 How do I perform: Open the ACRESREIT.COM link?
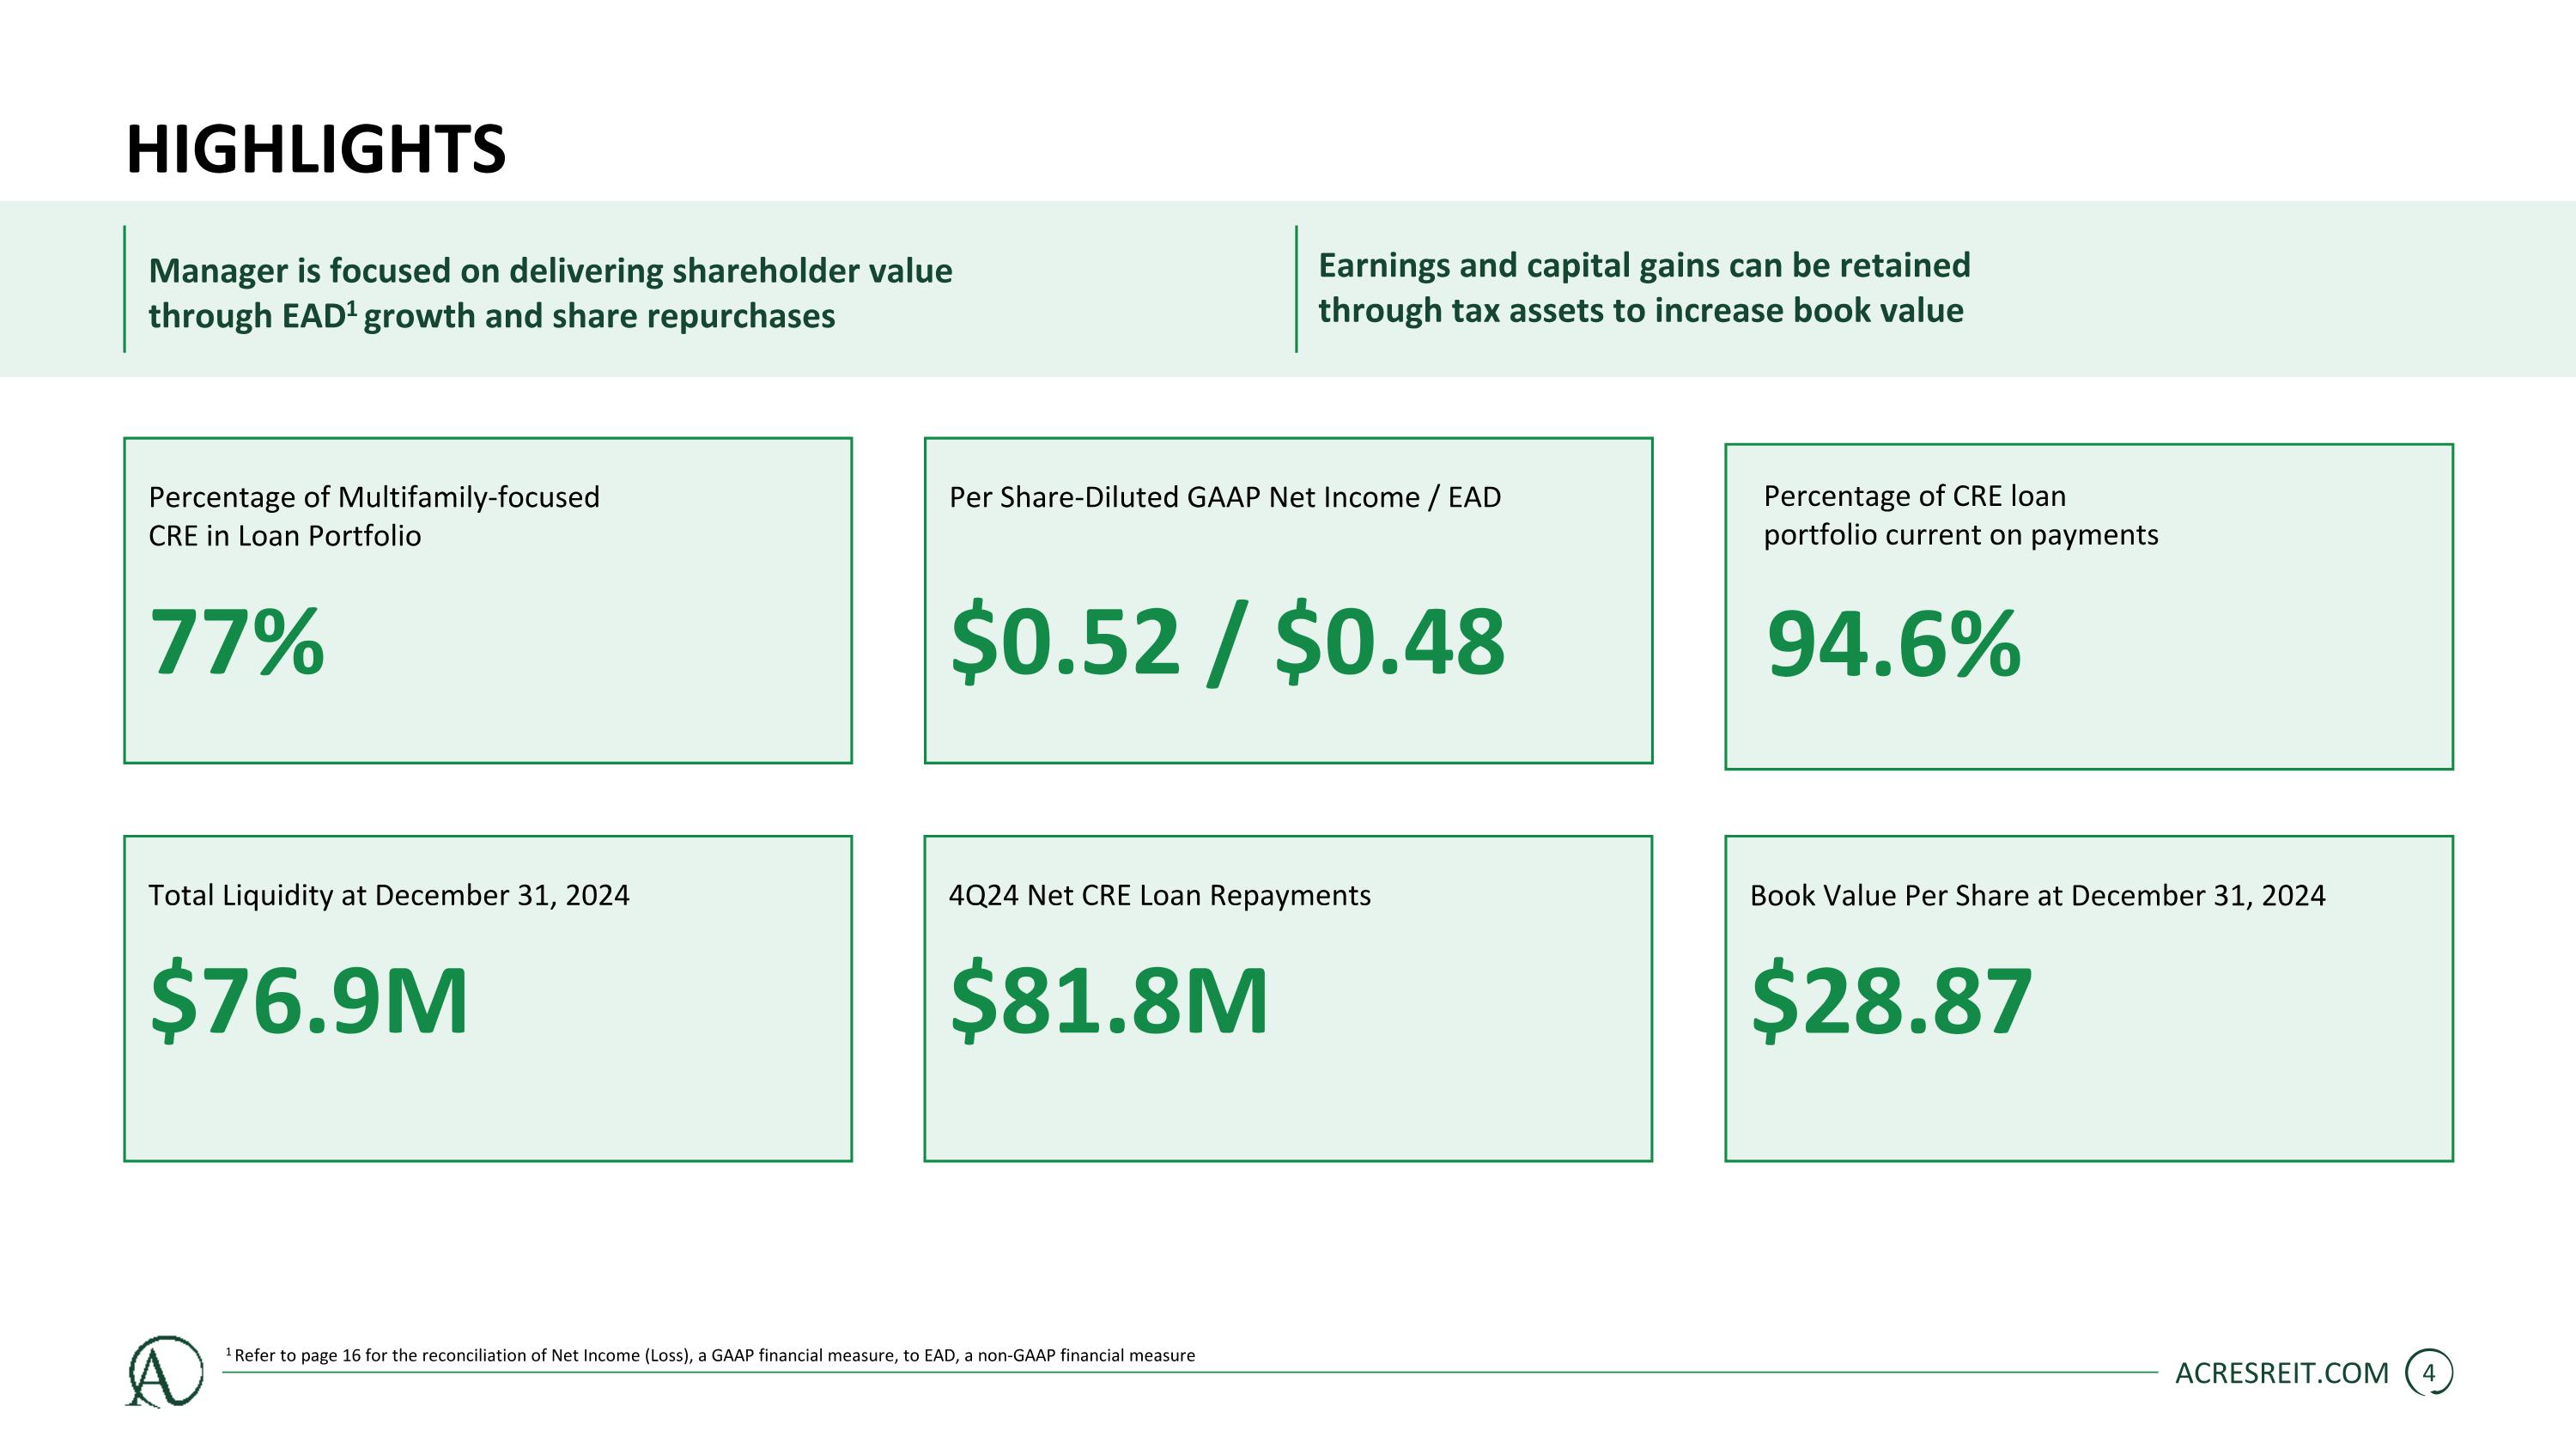coord(2281,1374)
